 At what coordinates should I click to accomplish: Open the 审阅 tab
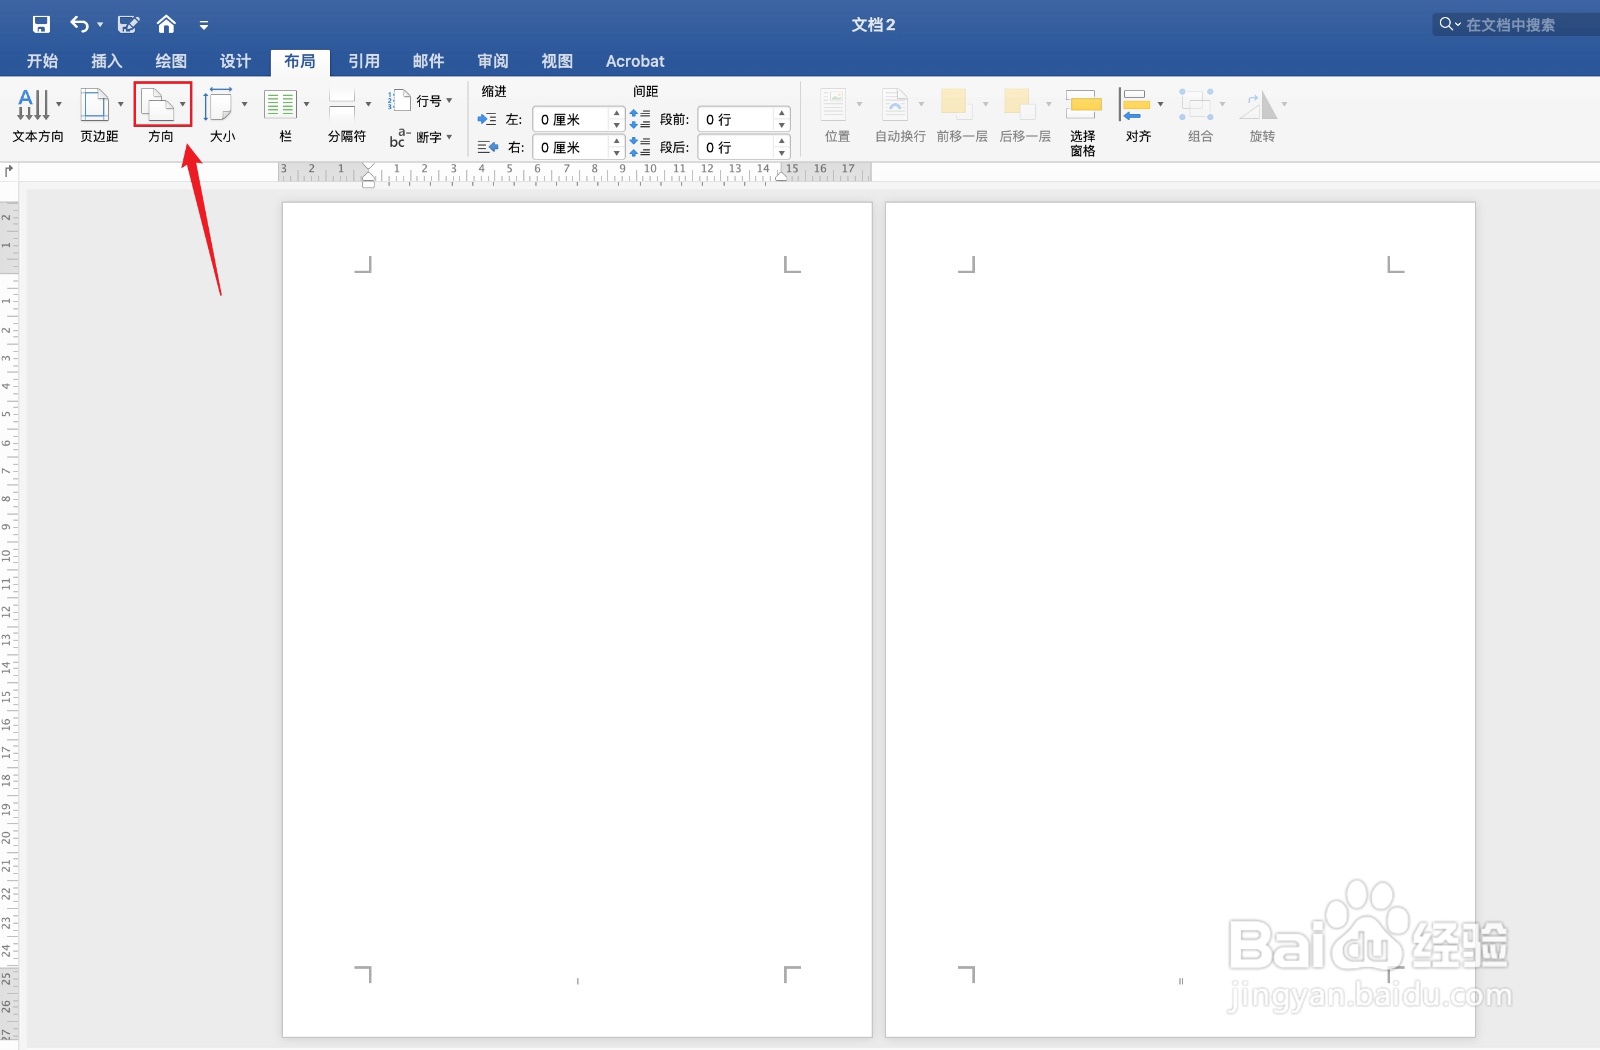point(493,61)
